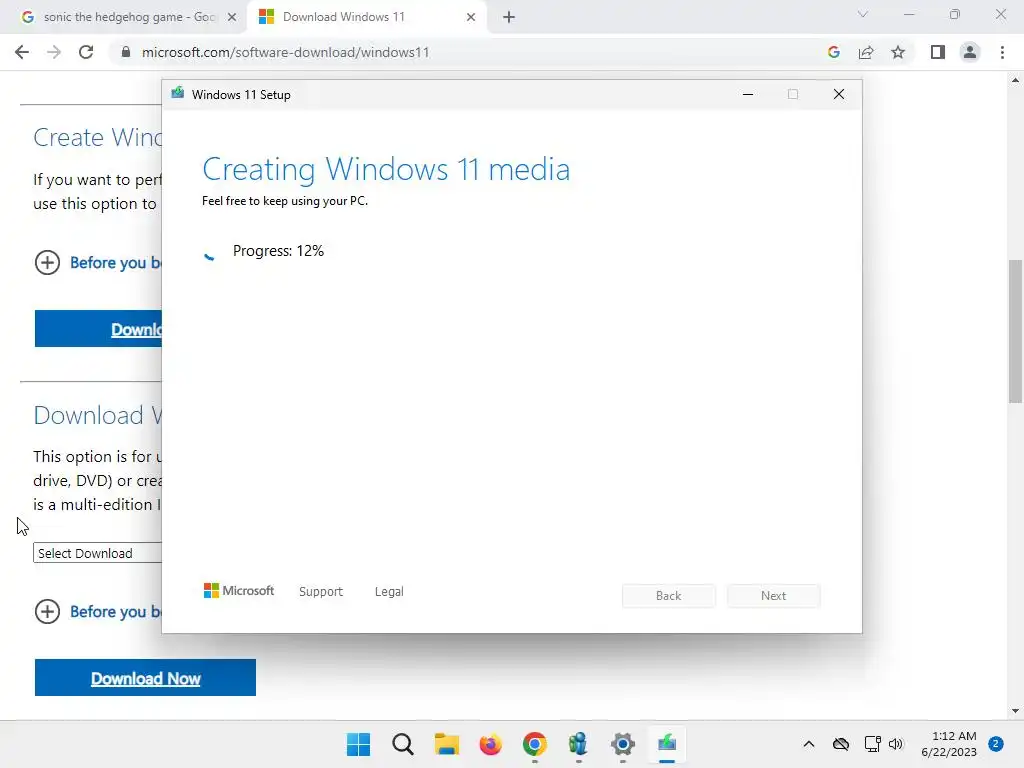
Task: Open the Legal link in Setup
Action: (x=389, y=592)
